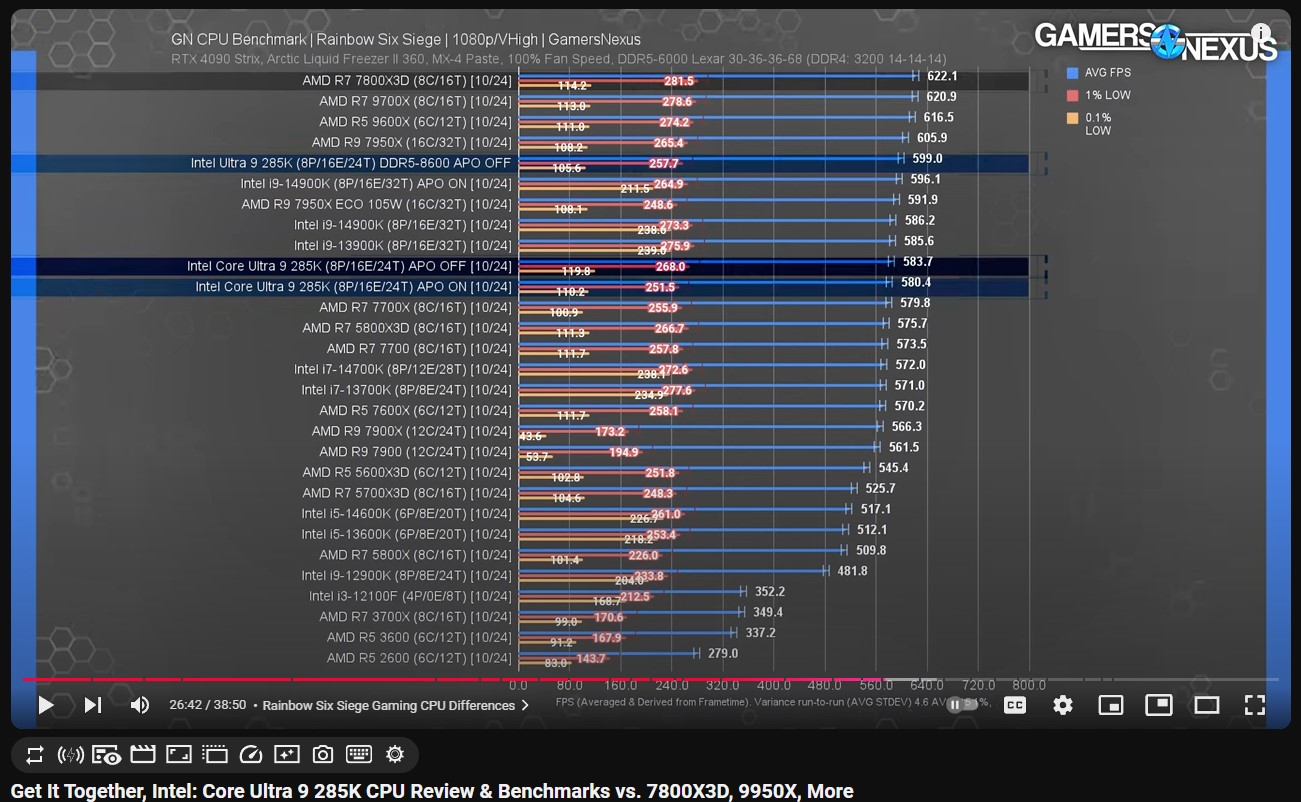
Task: Click the AMD R9 7950X ECO 105W label
Action: tap(377, 204)
